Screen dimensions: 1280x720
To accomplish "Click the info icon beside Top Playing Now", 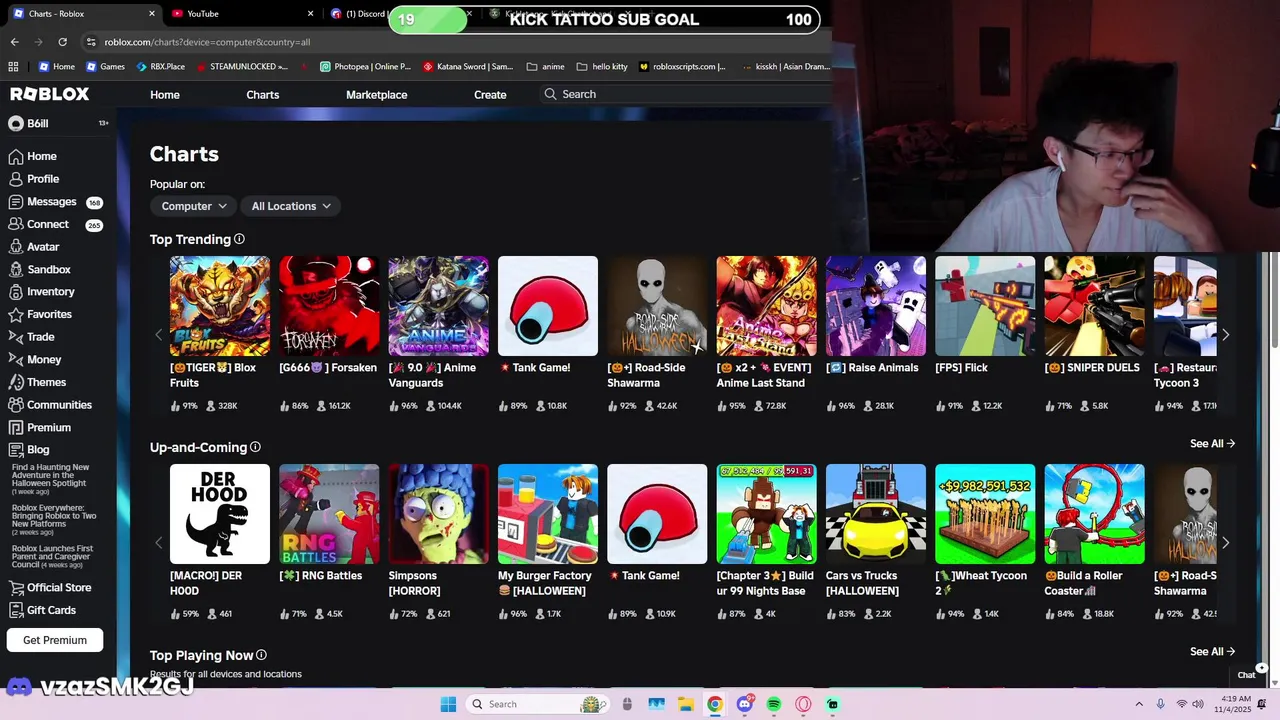I will [x=261, y=655].
